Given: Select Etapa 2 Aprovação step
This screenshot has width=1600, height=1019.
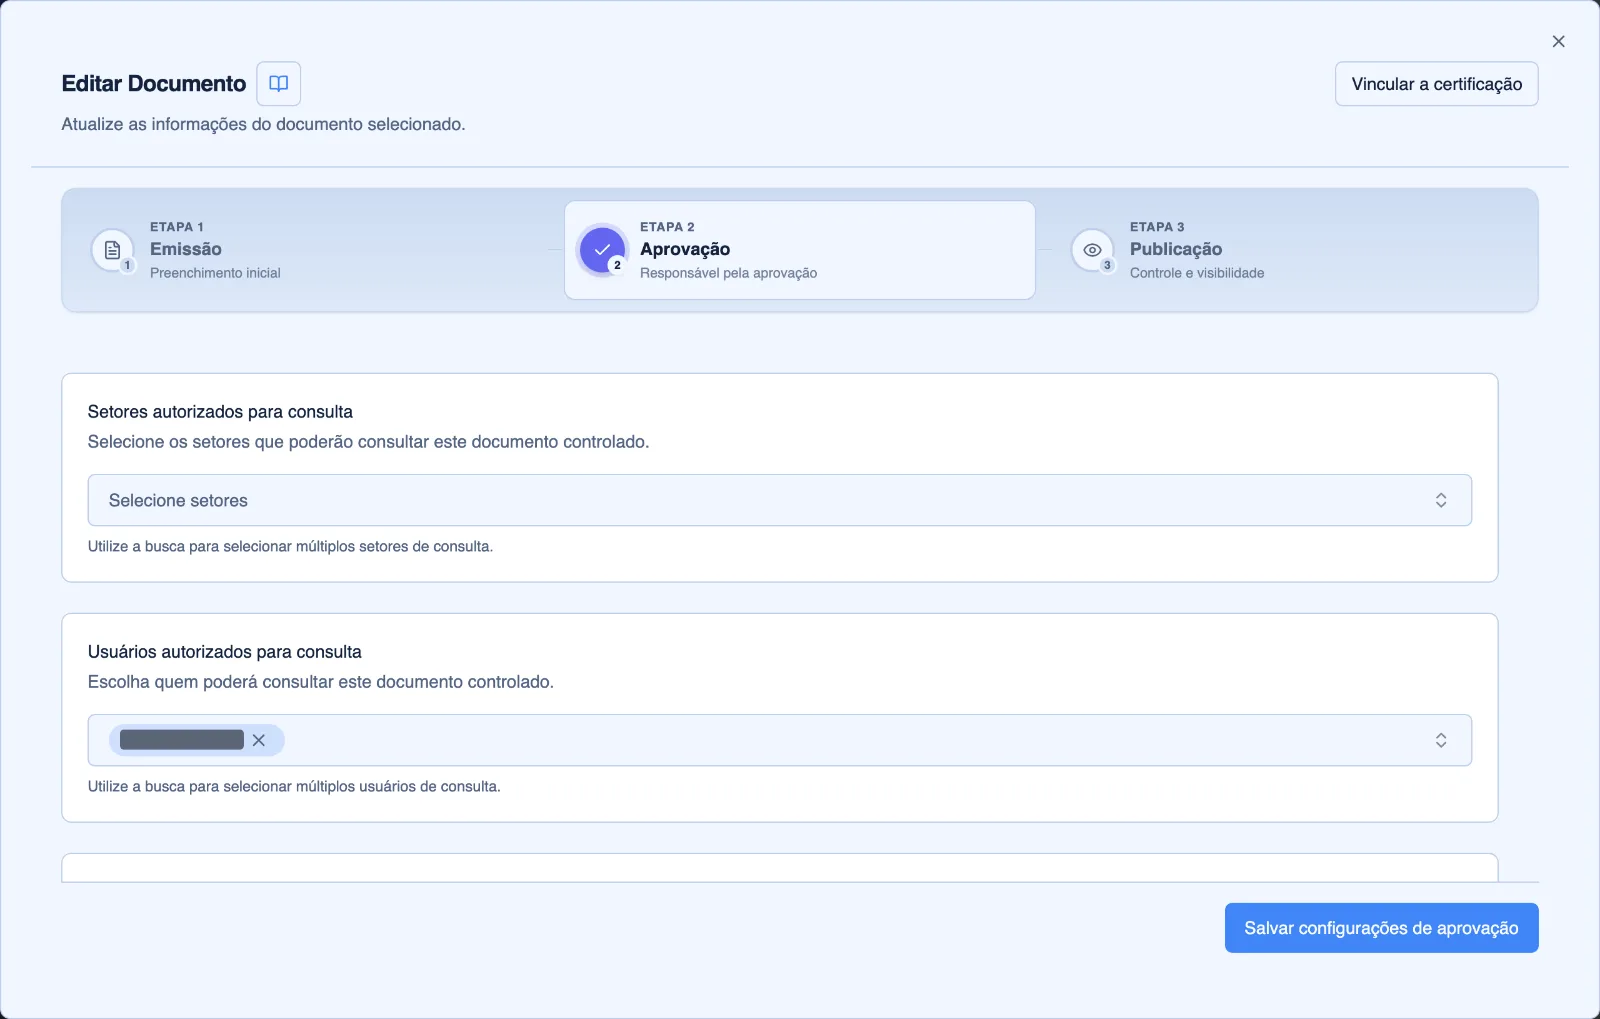Looking at the screenshot, I should click(x=800, y=250).
